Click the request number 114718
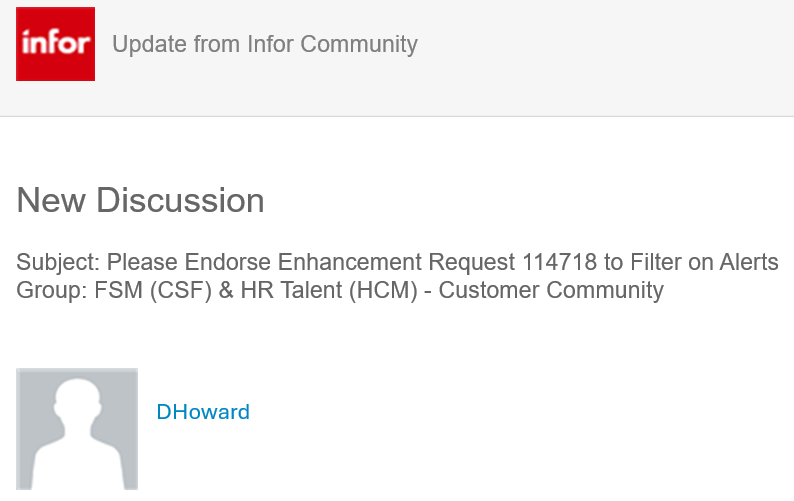 (x=560, y=262)
